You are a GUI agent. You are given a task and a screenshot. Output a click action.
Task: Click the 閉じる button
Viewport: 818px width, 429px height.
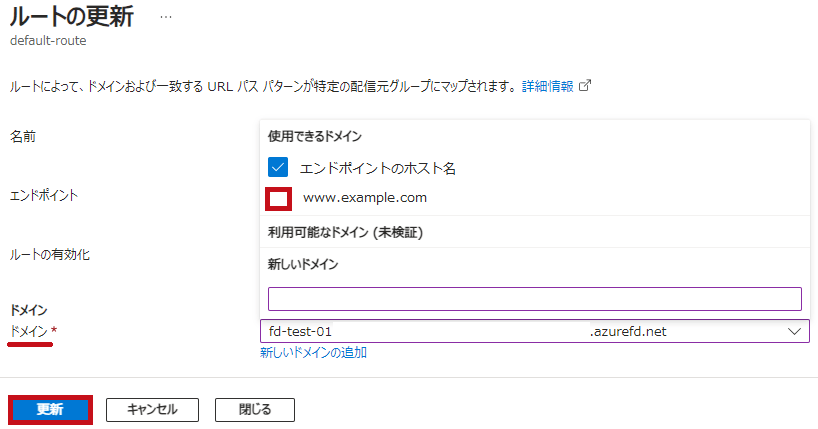pos(255,410)
